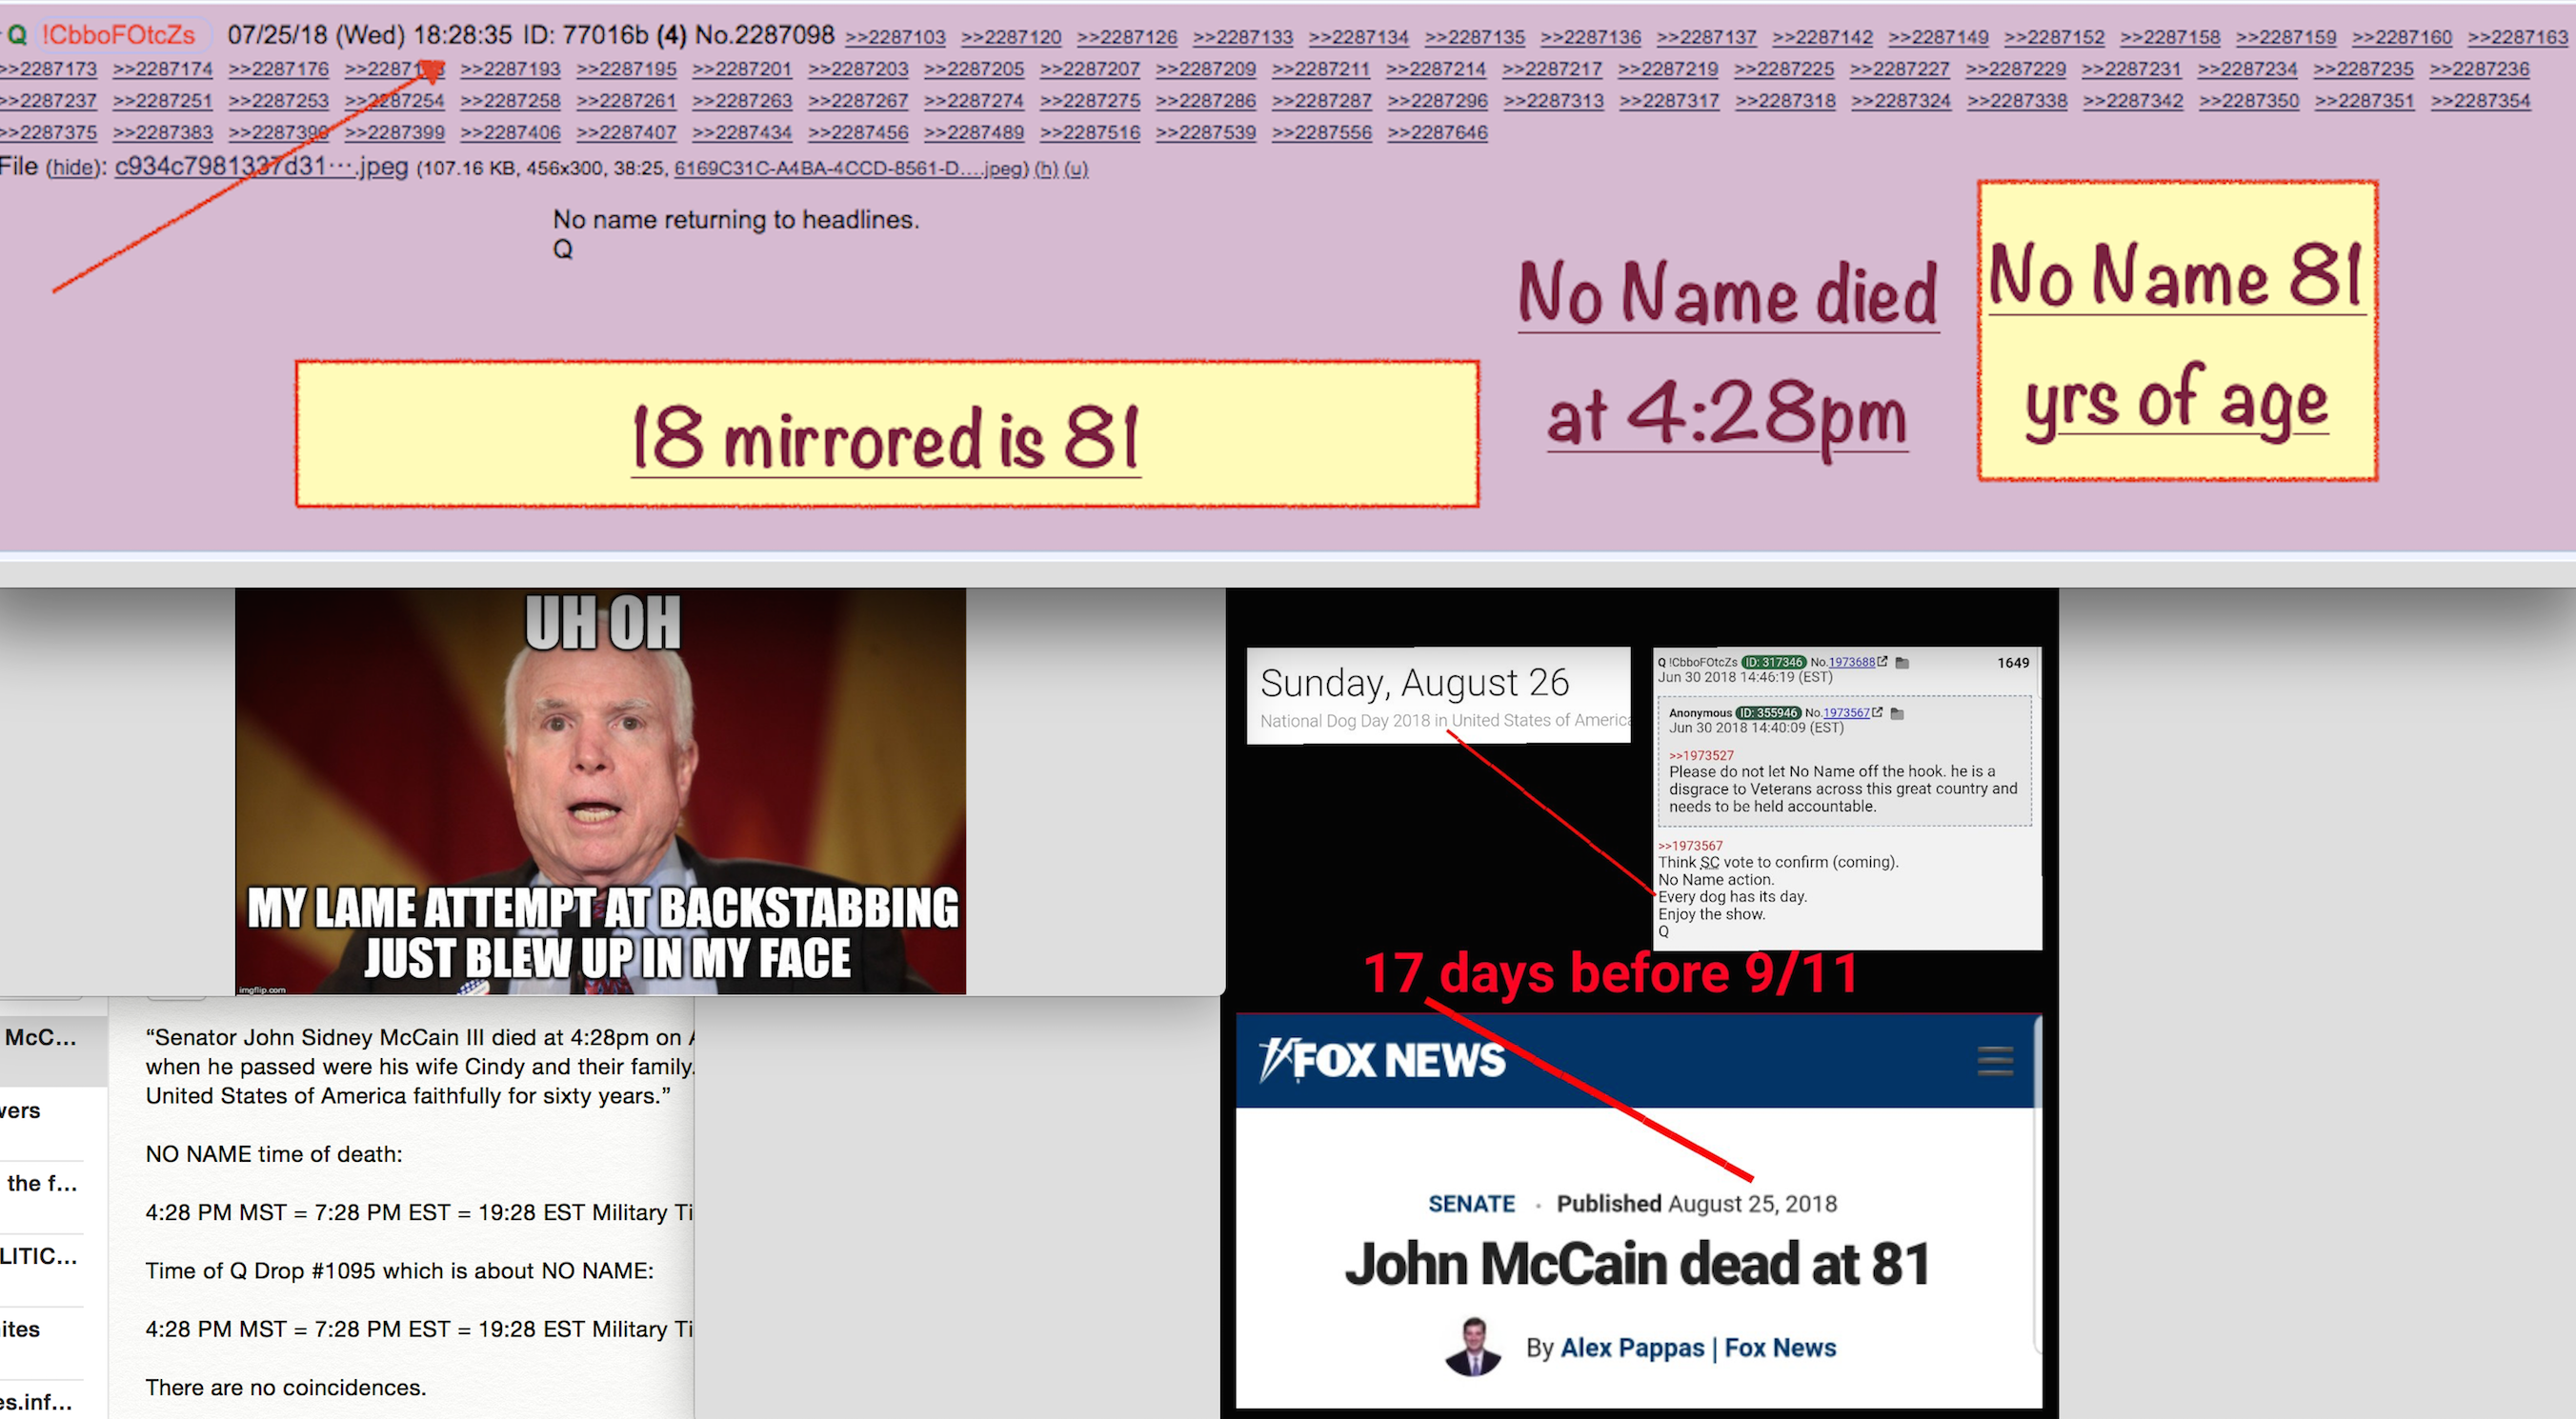
Task: Open reply link >>2287383
Action: coord(163,133)
